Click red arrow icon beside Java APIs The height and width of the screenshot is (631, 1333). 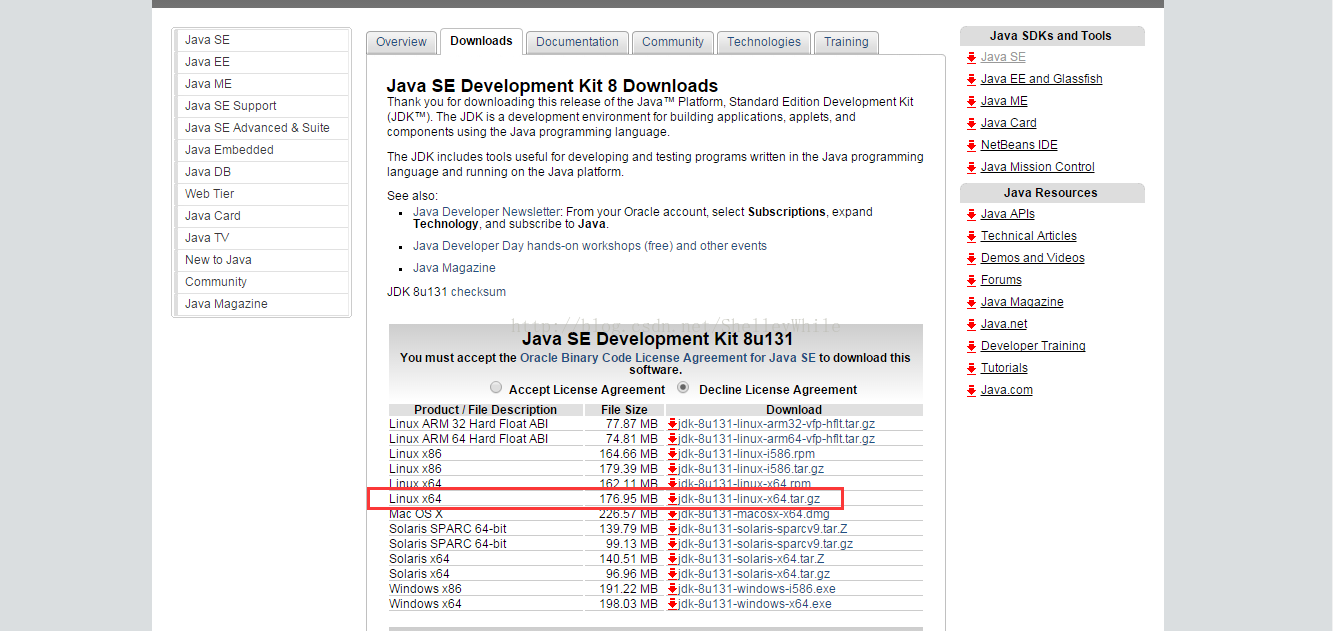point(971,214)
